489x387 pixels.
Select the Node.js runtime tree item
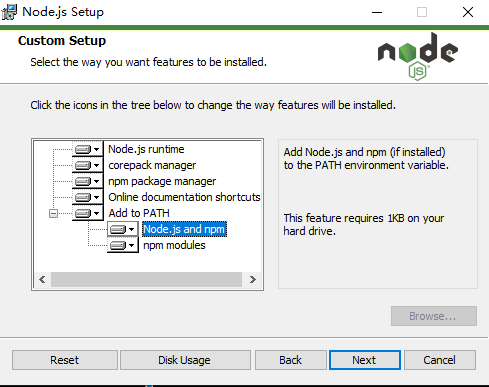[x=146, y=149]
